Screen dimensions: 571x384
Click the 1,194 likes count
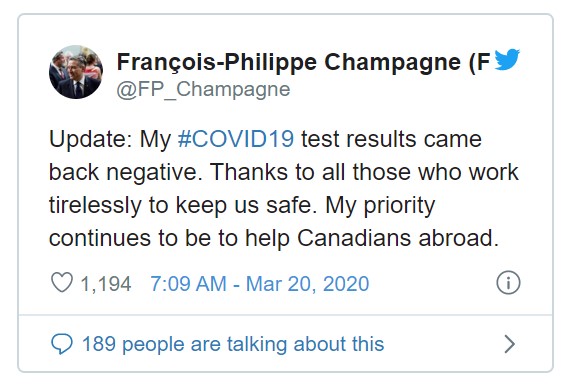click(106, 284)
